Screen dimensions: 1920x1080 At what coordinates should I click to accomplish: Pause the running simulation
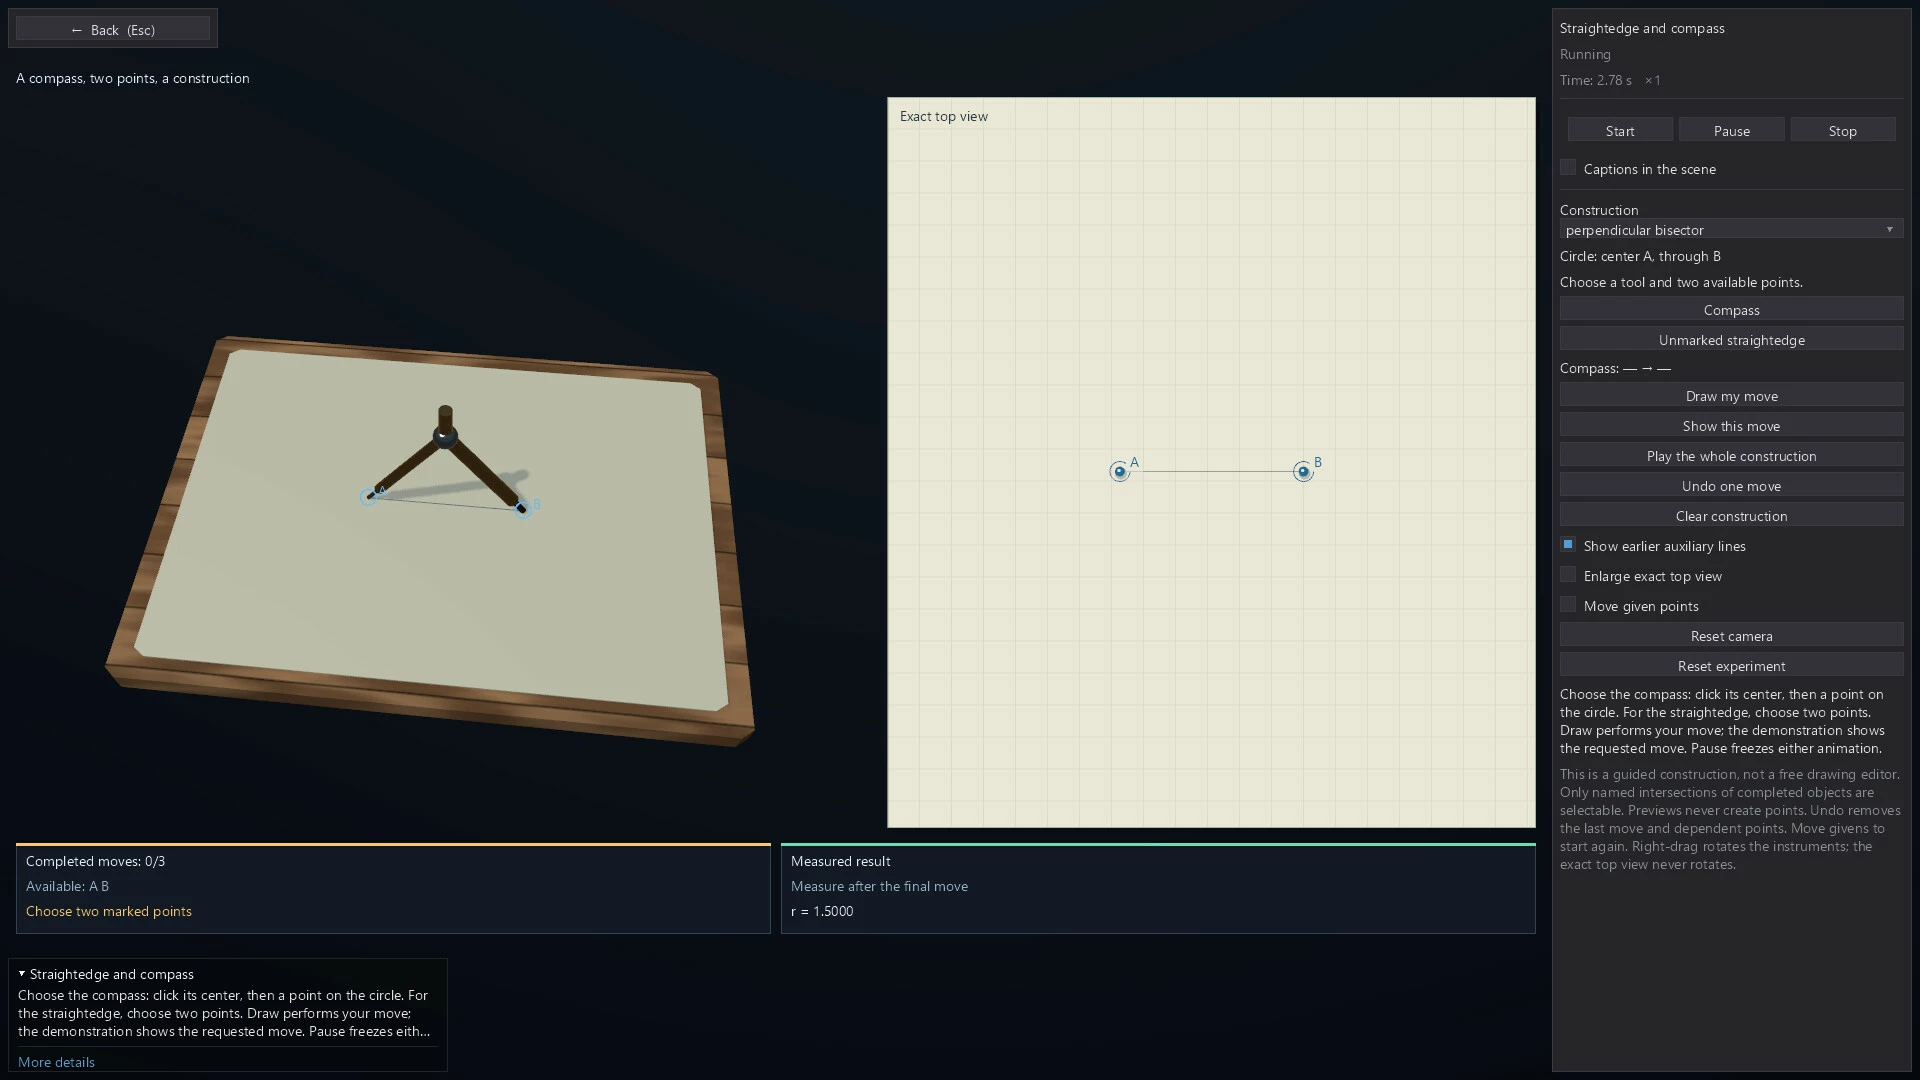click(x=1731, y=131)
